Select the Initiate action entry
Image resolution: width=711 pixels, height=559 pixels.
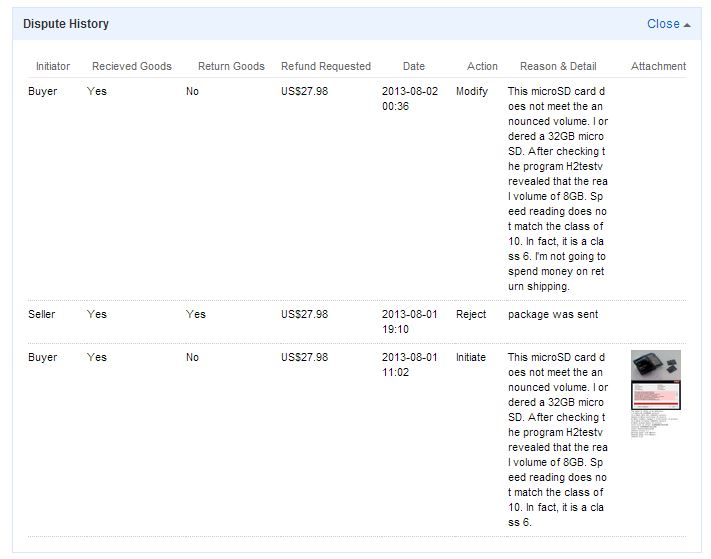coord(471,357)
